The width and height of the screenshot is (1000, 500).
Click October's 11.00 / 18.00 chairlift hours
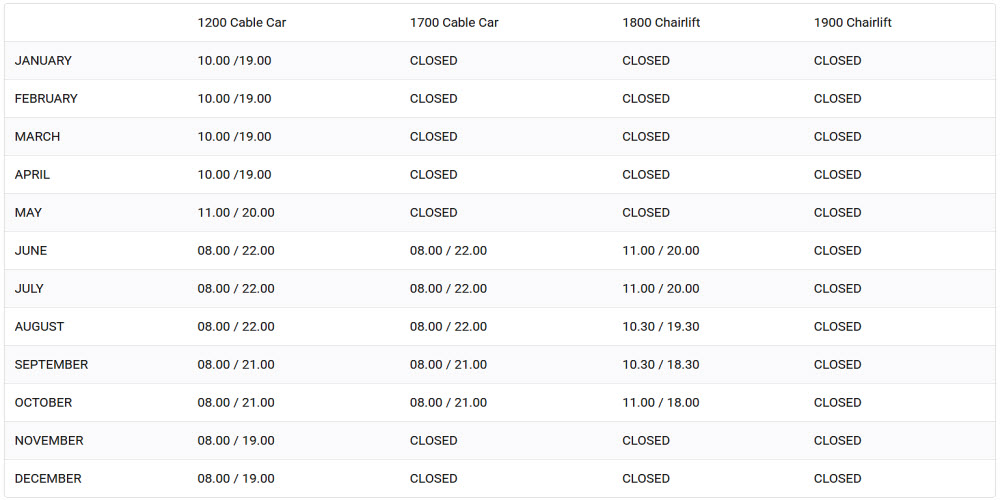coord(661,402)
